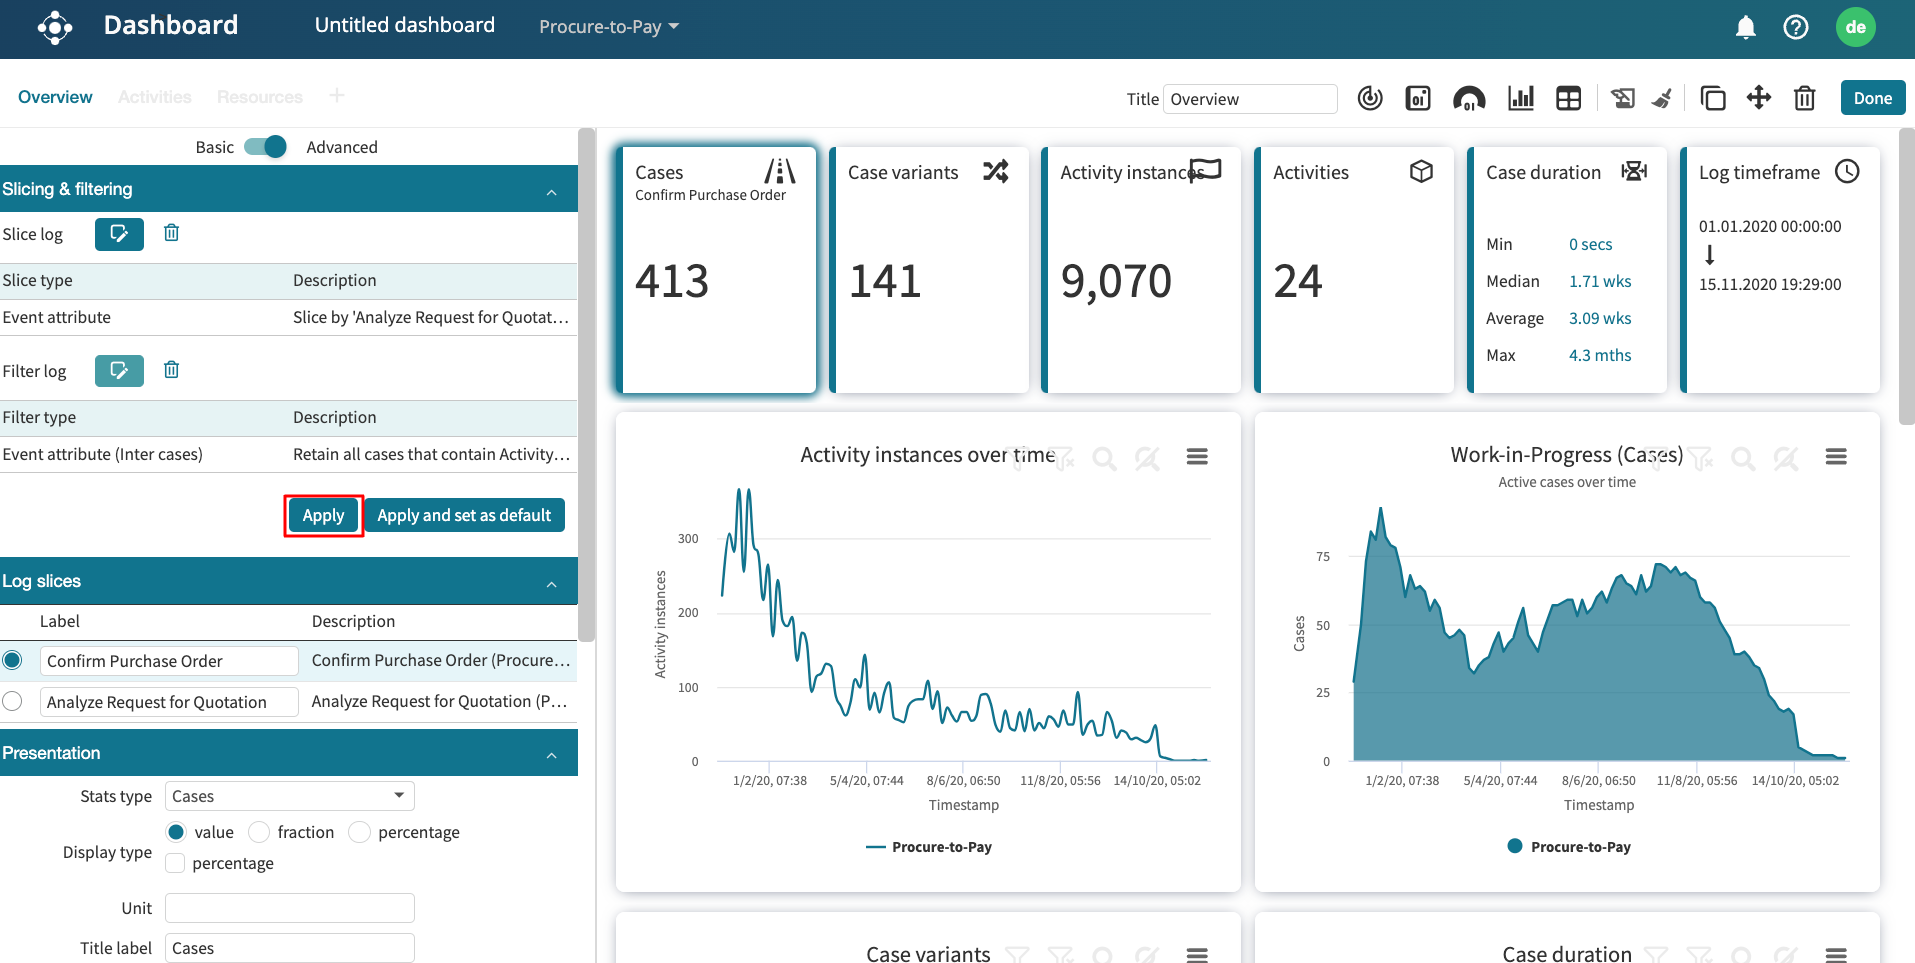Image resolution: width=1915 pixels, height=963 pixels.
Task: Switch to the Resources tab
Action: (x=259, y=97)
